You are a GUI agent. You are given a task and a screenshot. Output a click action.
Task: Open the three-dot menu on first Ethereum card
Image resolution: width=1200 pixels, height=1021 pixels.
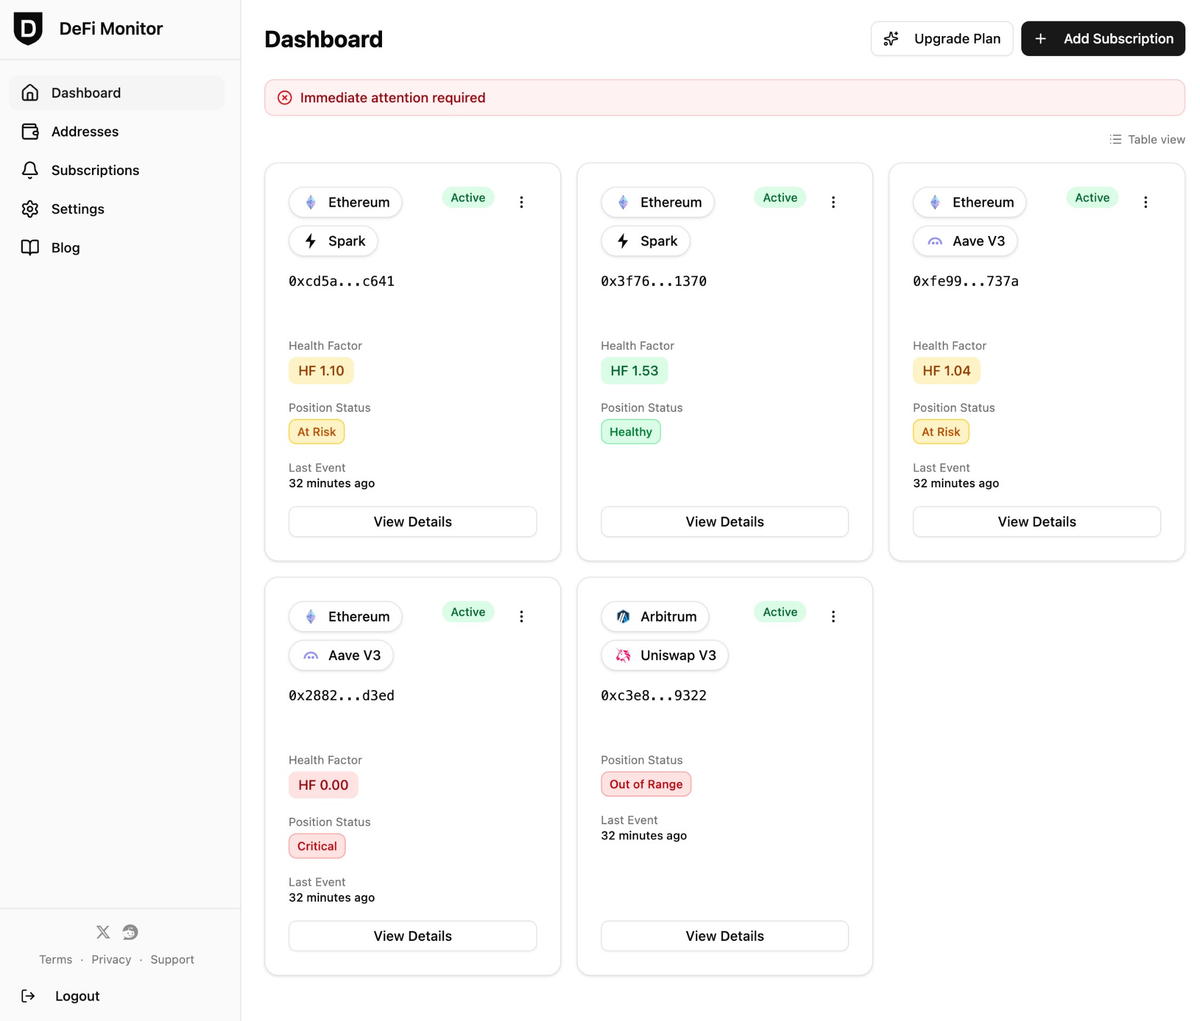(x=521, y=201)
